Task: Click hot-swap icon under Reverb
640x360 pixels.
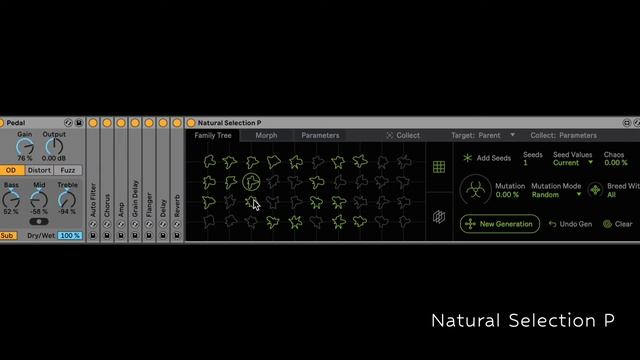Action: pyautogui.click(x=177, y=224)
